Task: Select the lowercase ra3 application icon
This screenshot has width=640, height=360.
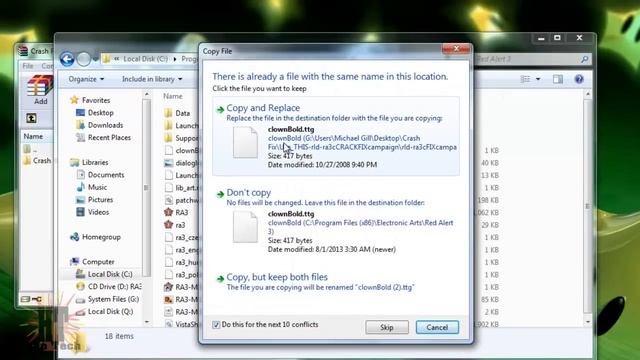Action: 168,225
